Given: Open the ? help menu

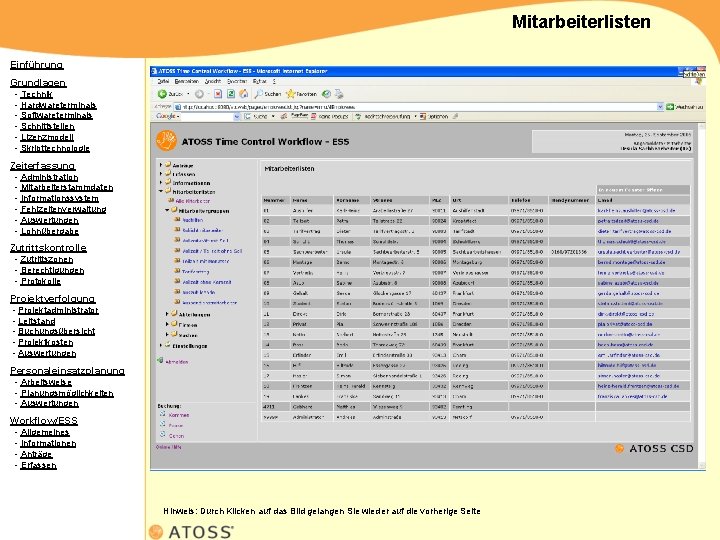Looking at the screenshot, I should [x=274, y=81].
